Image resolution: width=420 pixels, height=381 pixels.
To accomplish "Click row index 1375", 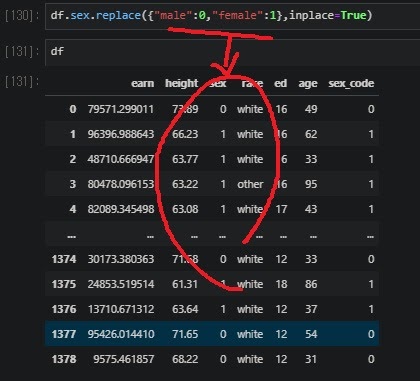I will pos(64,284).
